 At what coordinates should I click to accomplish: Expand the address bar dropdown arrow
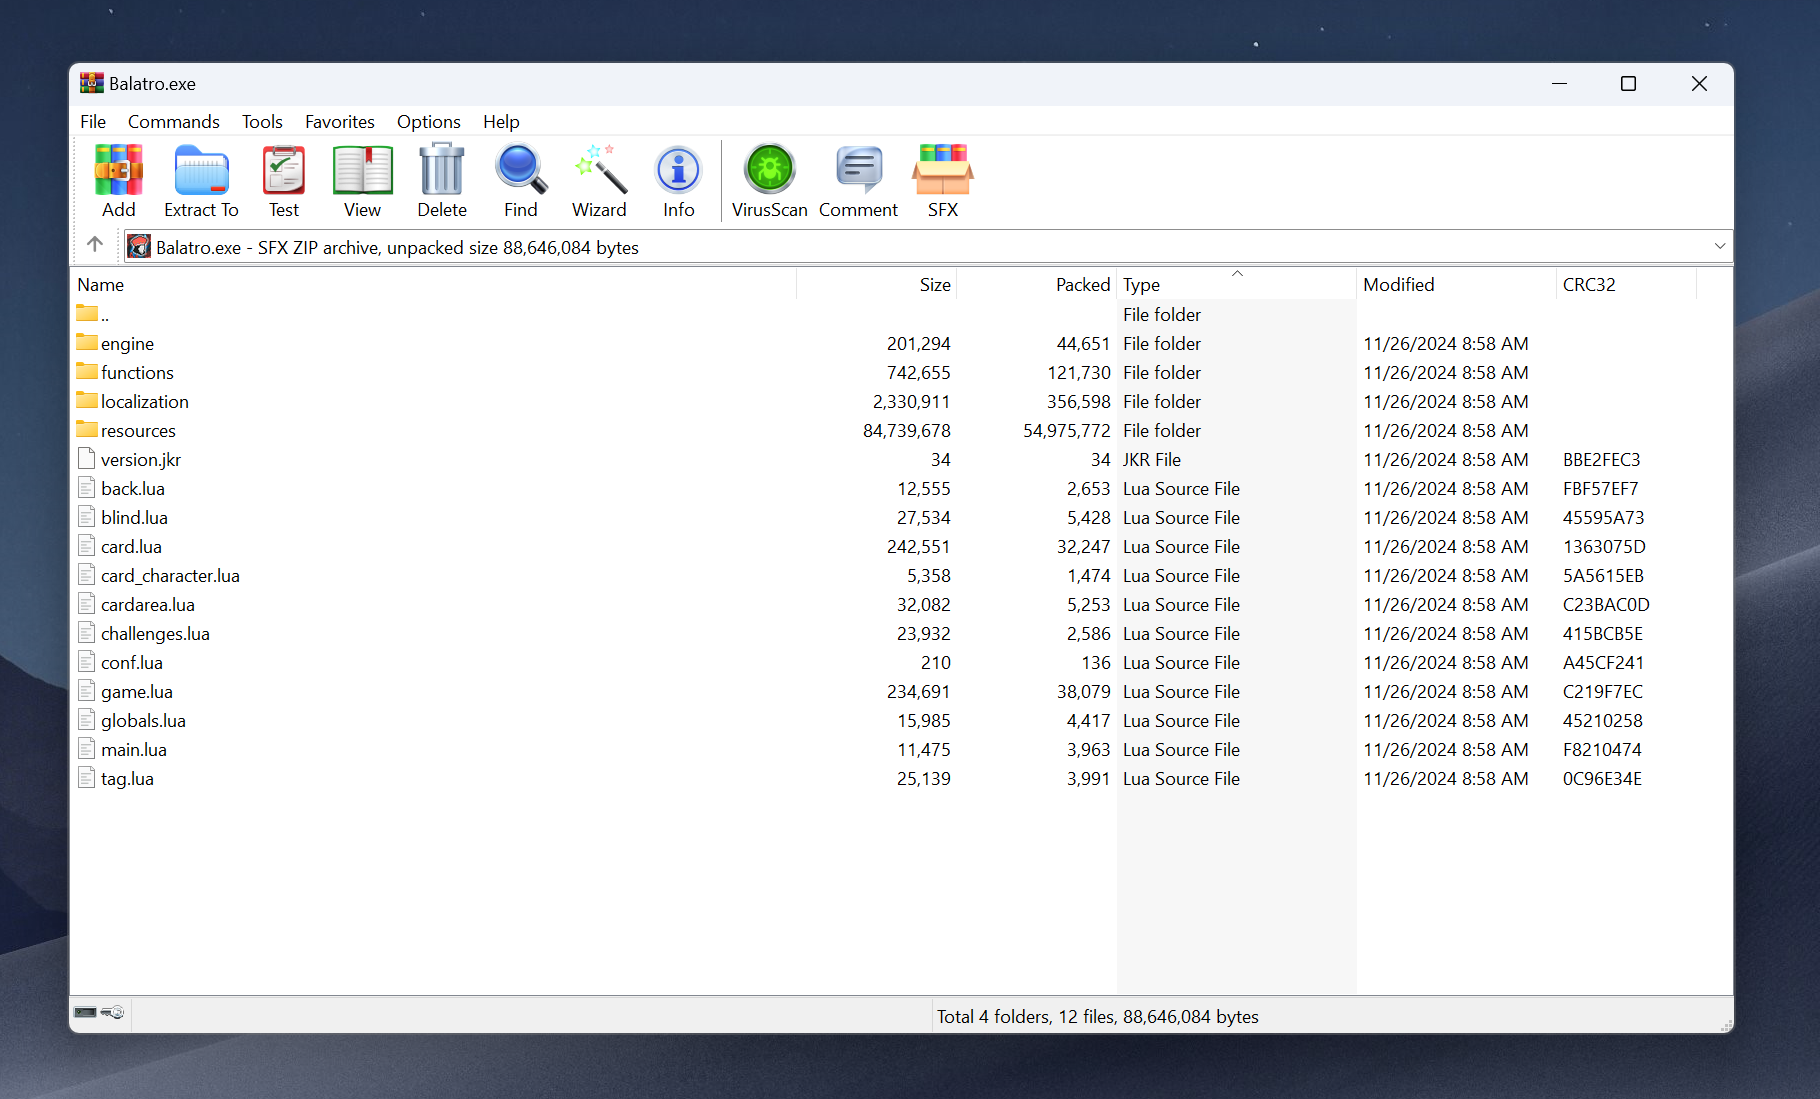[1720, 246]
